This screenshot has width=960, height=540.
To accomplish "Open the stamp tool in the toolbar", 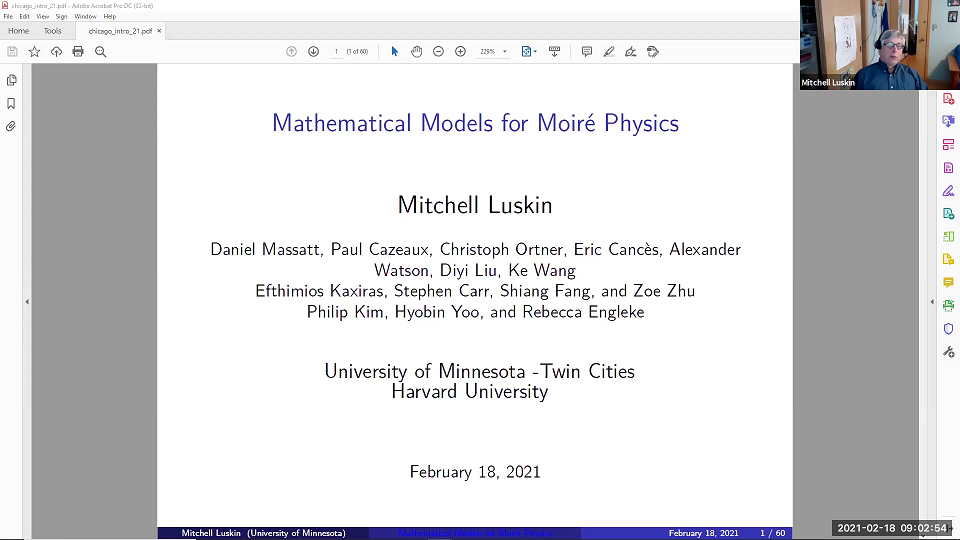I will click(x=653, y=52).
